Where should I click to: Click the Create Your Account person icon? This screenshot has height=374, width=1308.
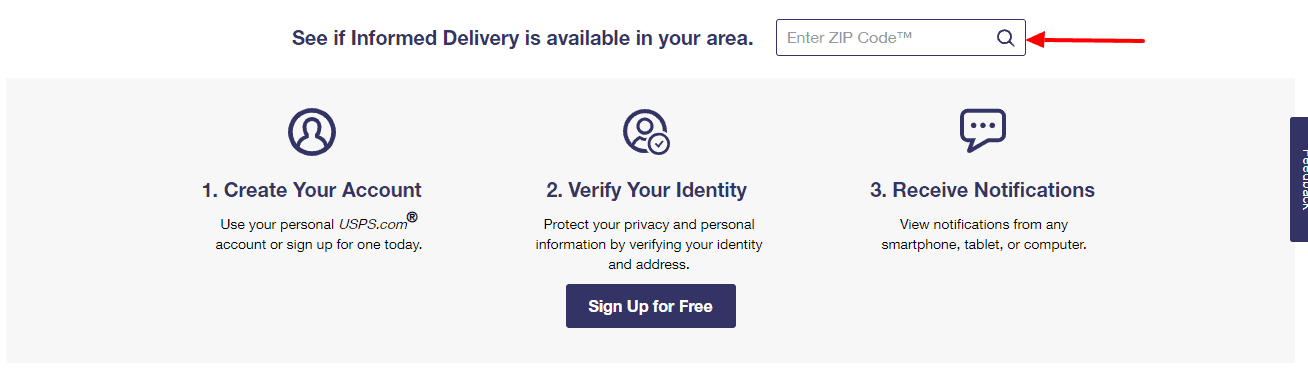(x=312, y=131)
